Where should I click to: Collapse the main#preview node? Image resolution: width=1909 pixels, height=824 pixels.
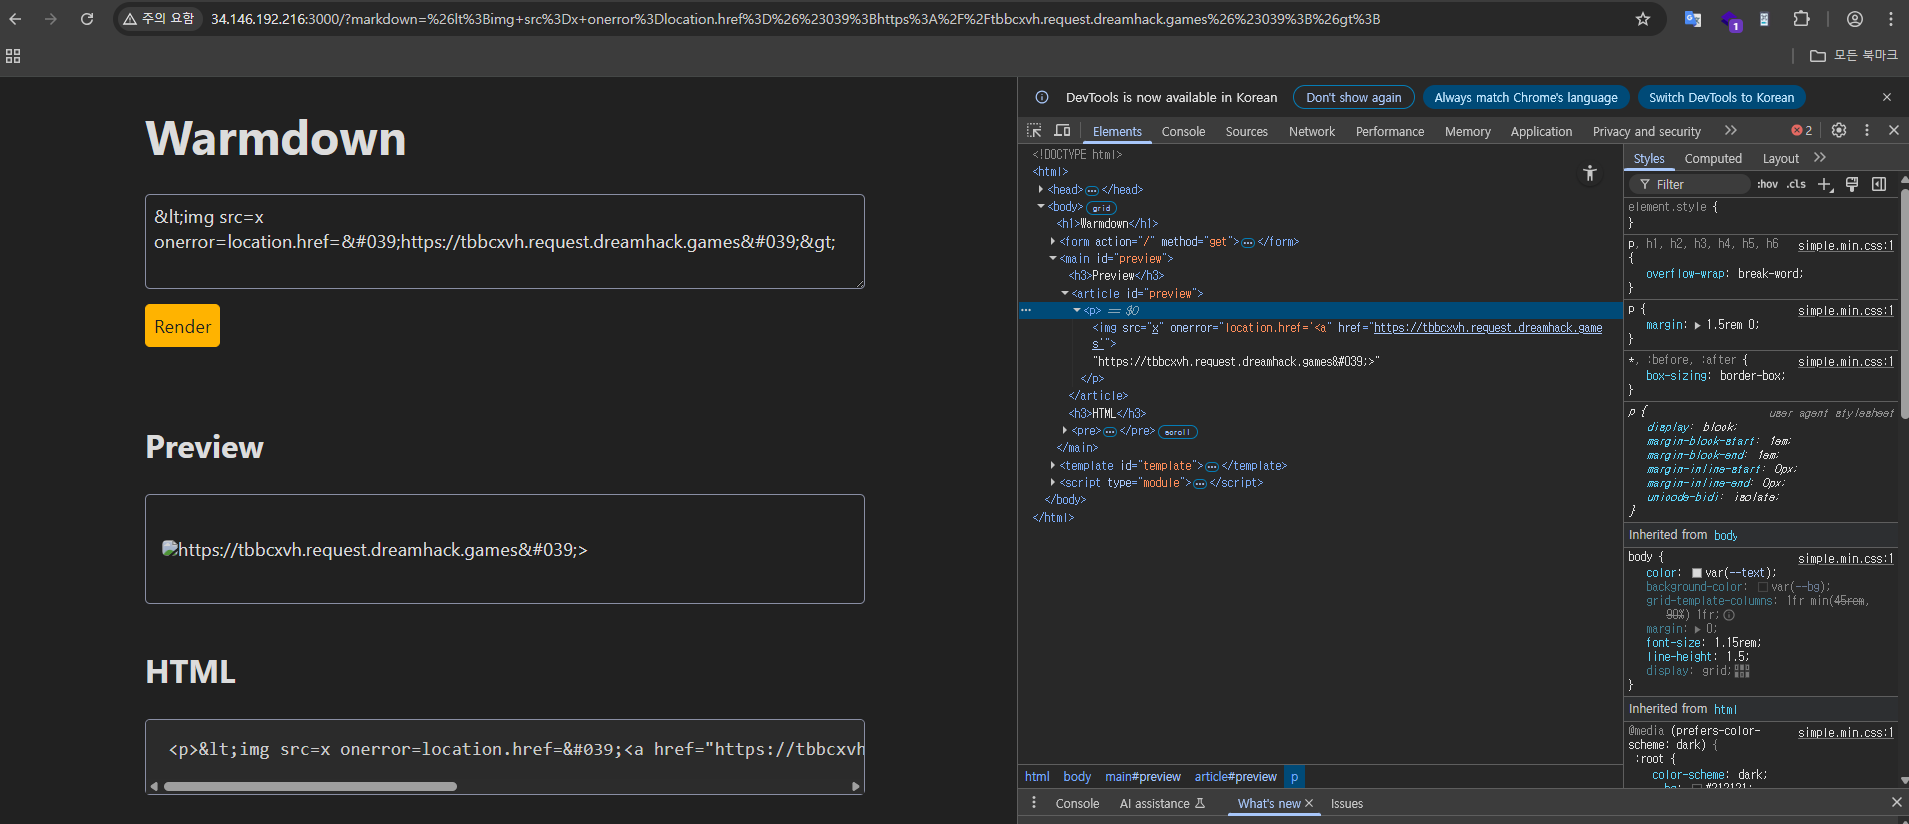[1053, 258]
